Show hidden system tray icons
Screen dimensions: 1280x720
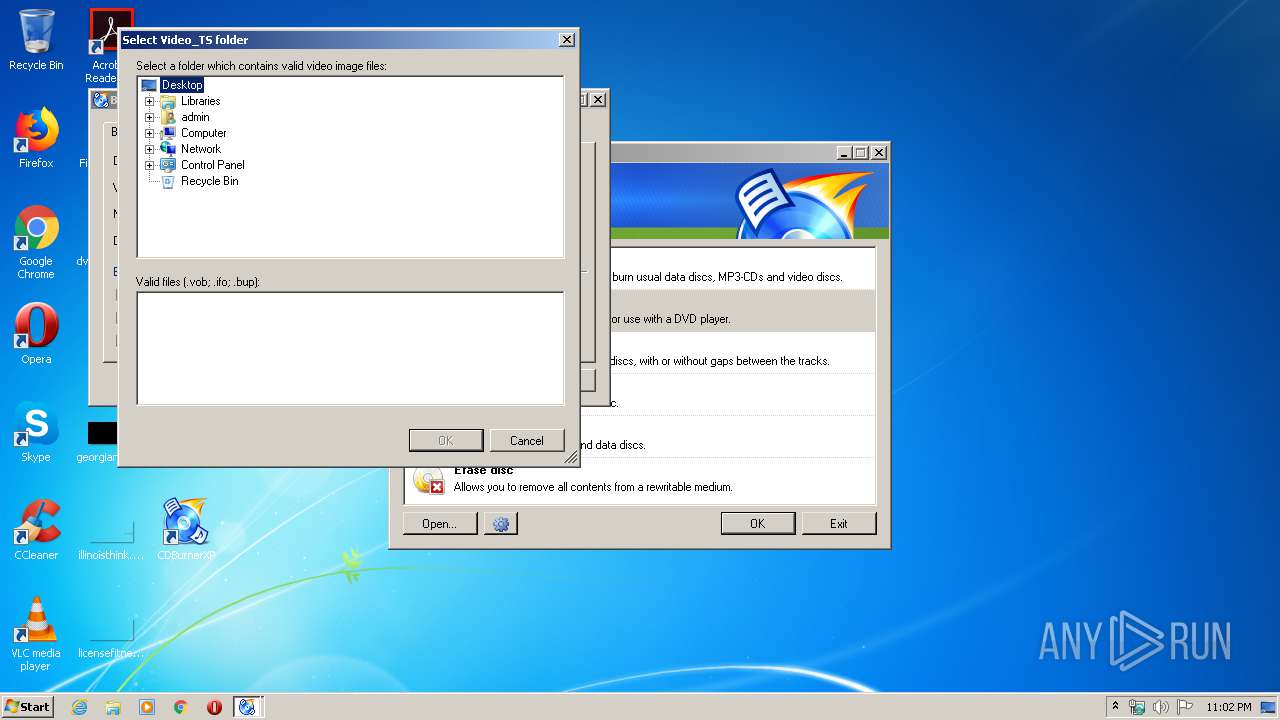coord(1115,707)
